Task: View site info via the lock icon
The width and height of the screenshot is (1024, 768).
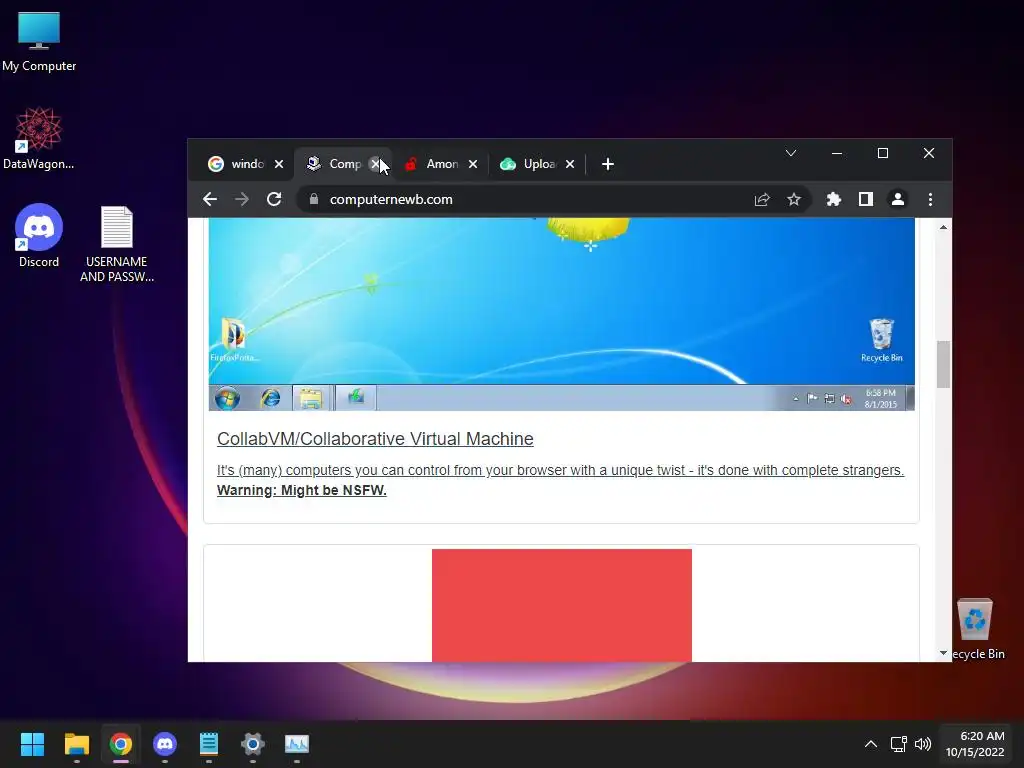Action: (x=314, y=199)
